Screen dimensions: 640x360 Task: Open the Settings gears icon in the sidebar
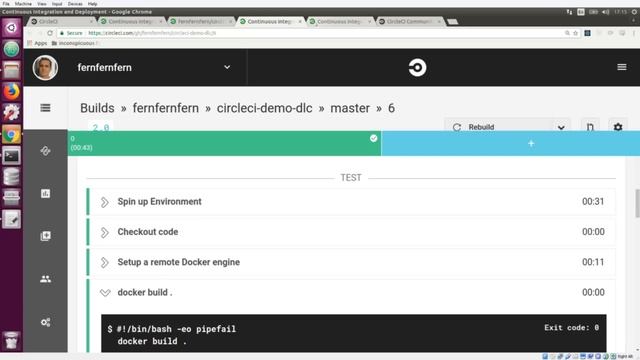click(x=45, y=322)
